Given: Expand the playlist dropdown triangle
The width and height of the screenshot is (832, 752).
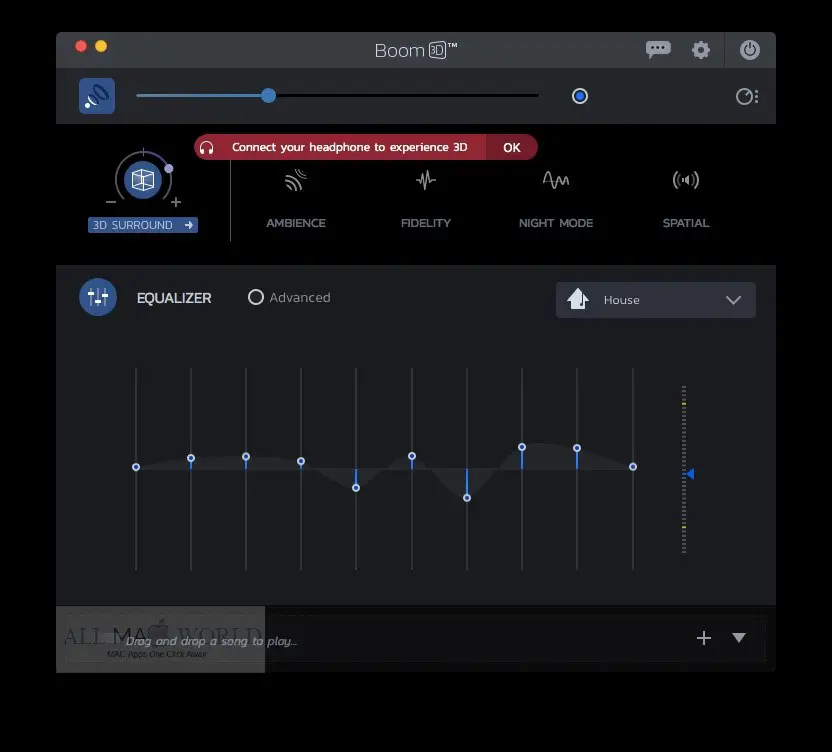Looking at the screenshot, I should [739, 637].
